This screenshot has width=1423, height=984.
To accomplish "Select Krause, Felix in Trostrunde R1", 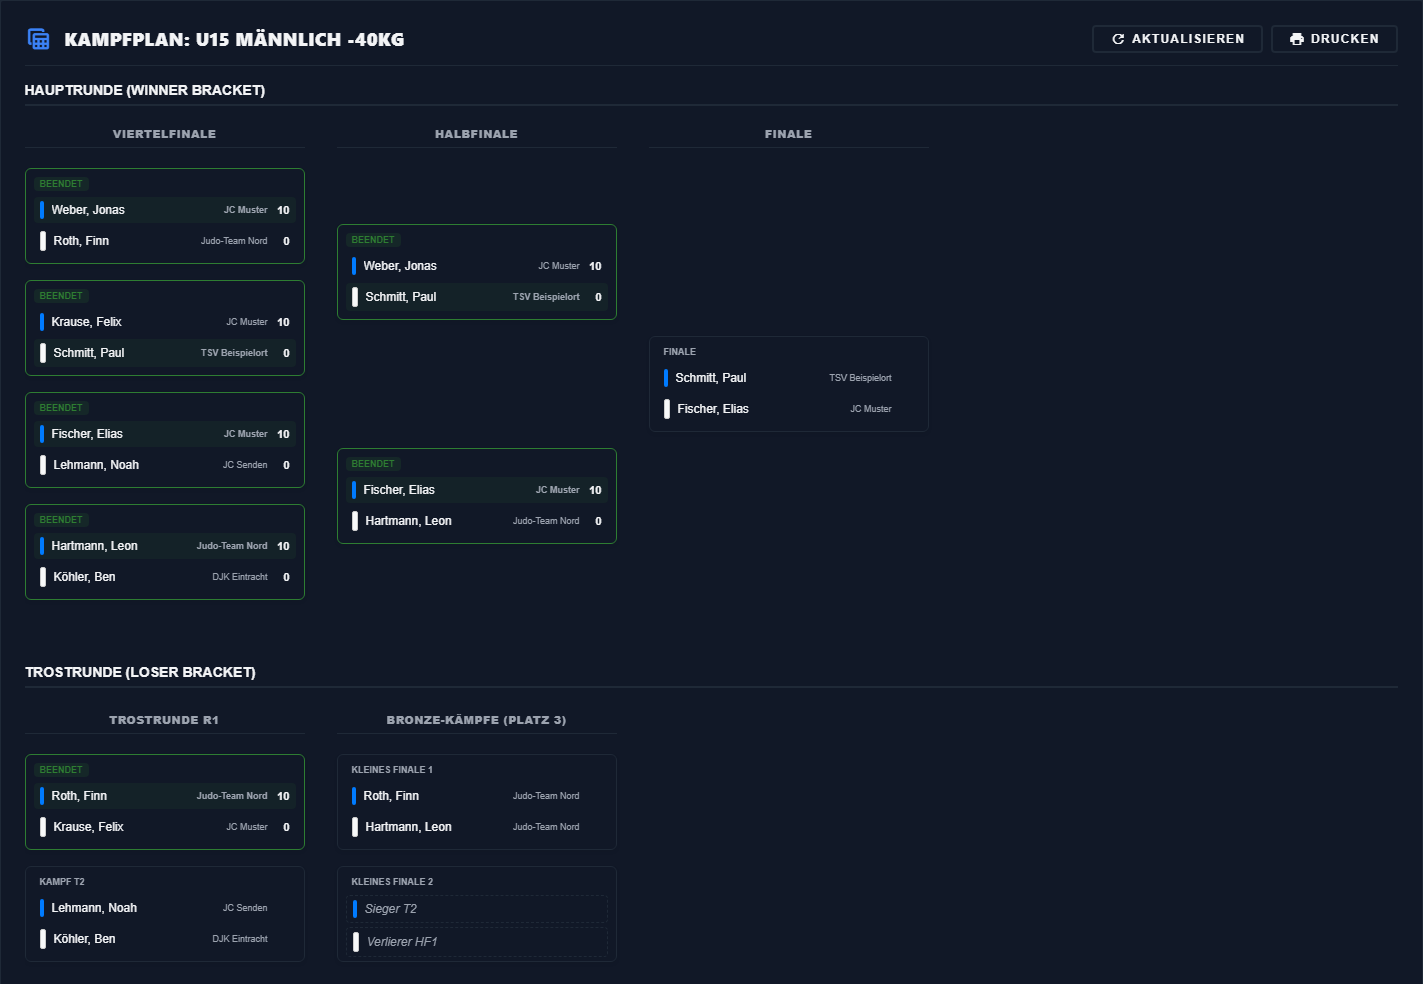I will (165, 827).
